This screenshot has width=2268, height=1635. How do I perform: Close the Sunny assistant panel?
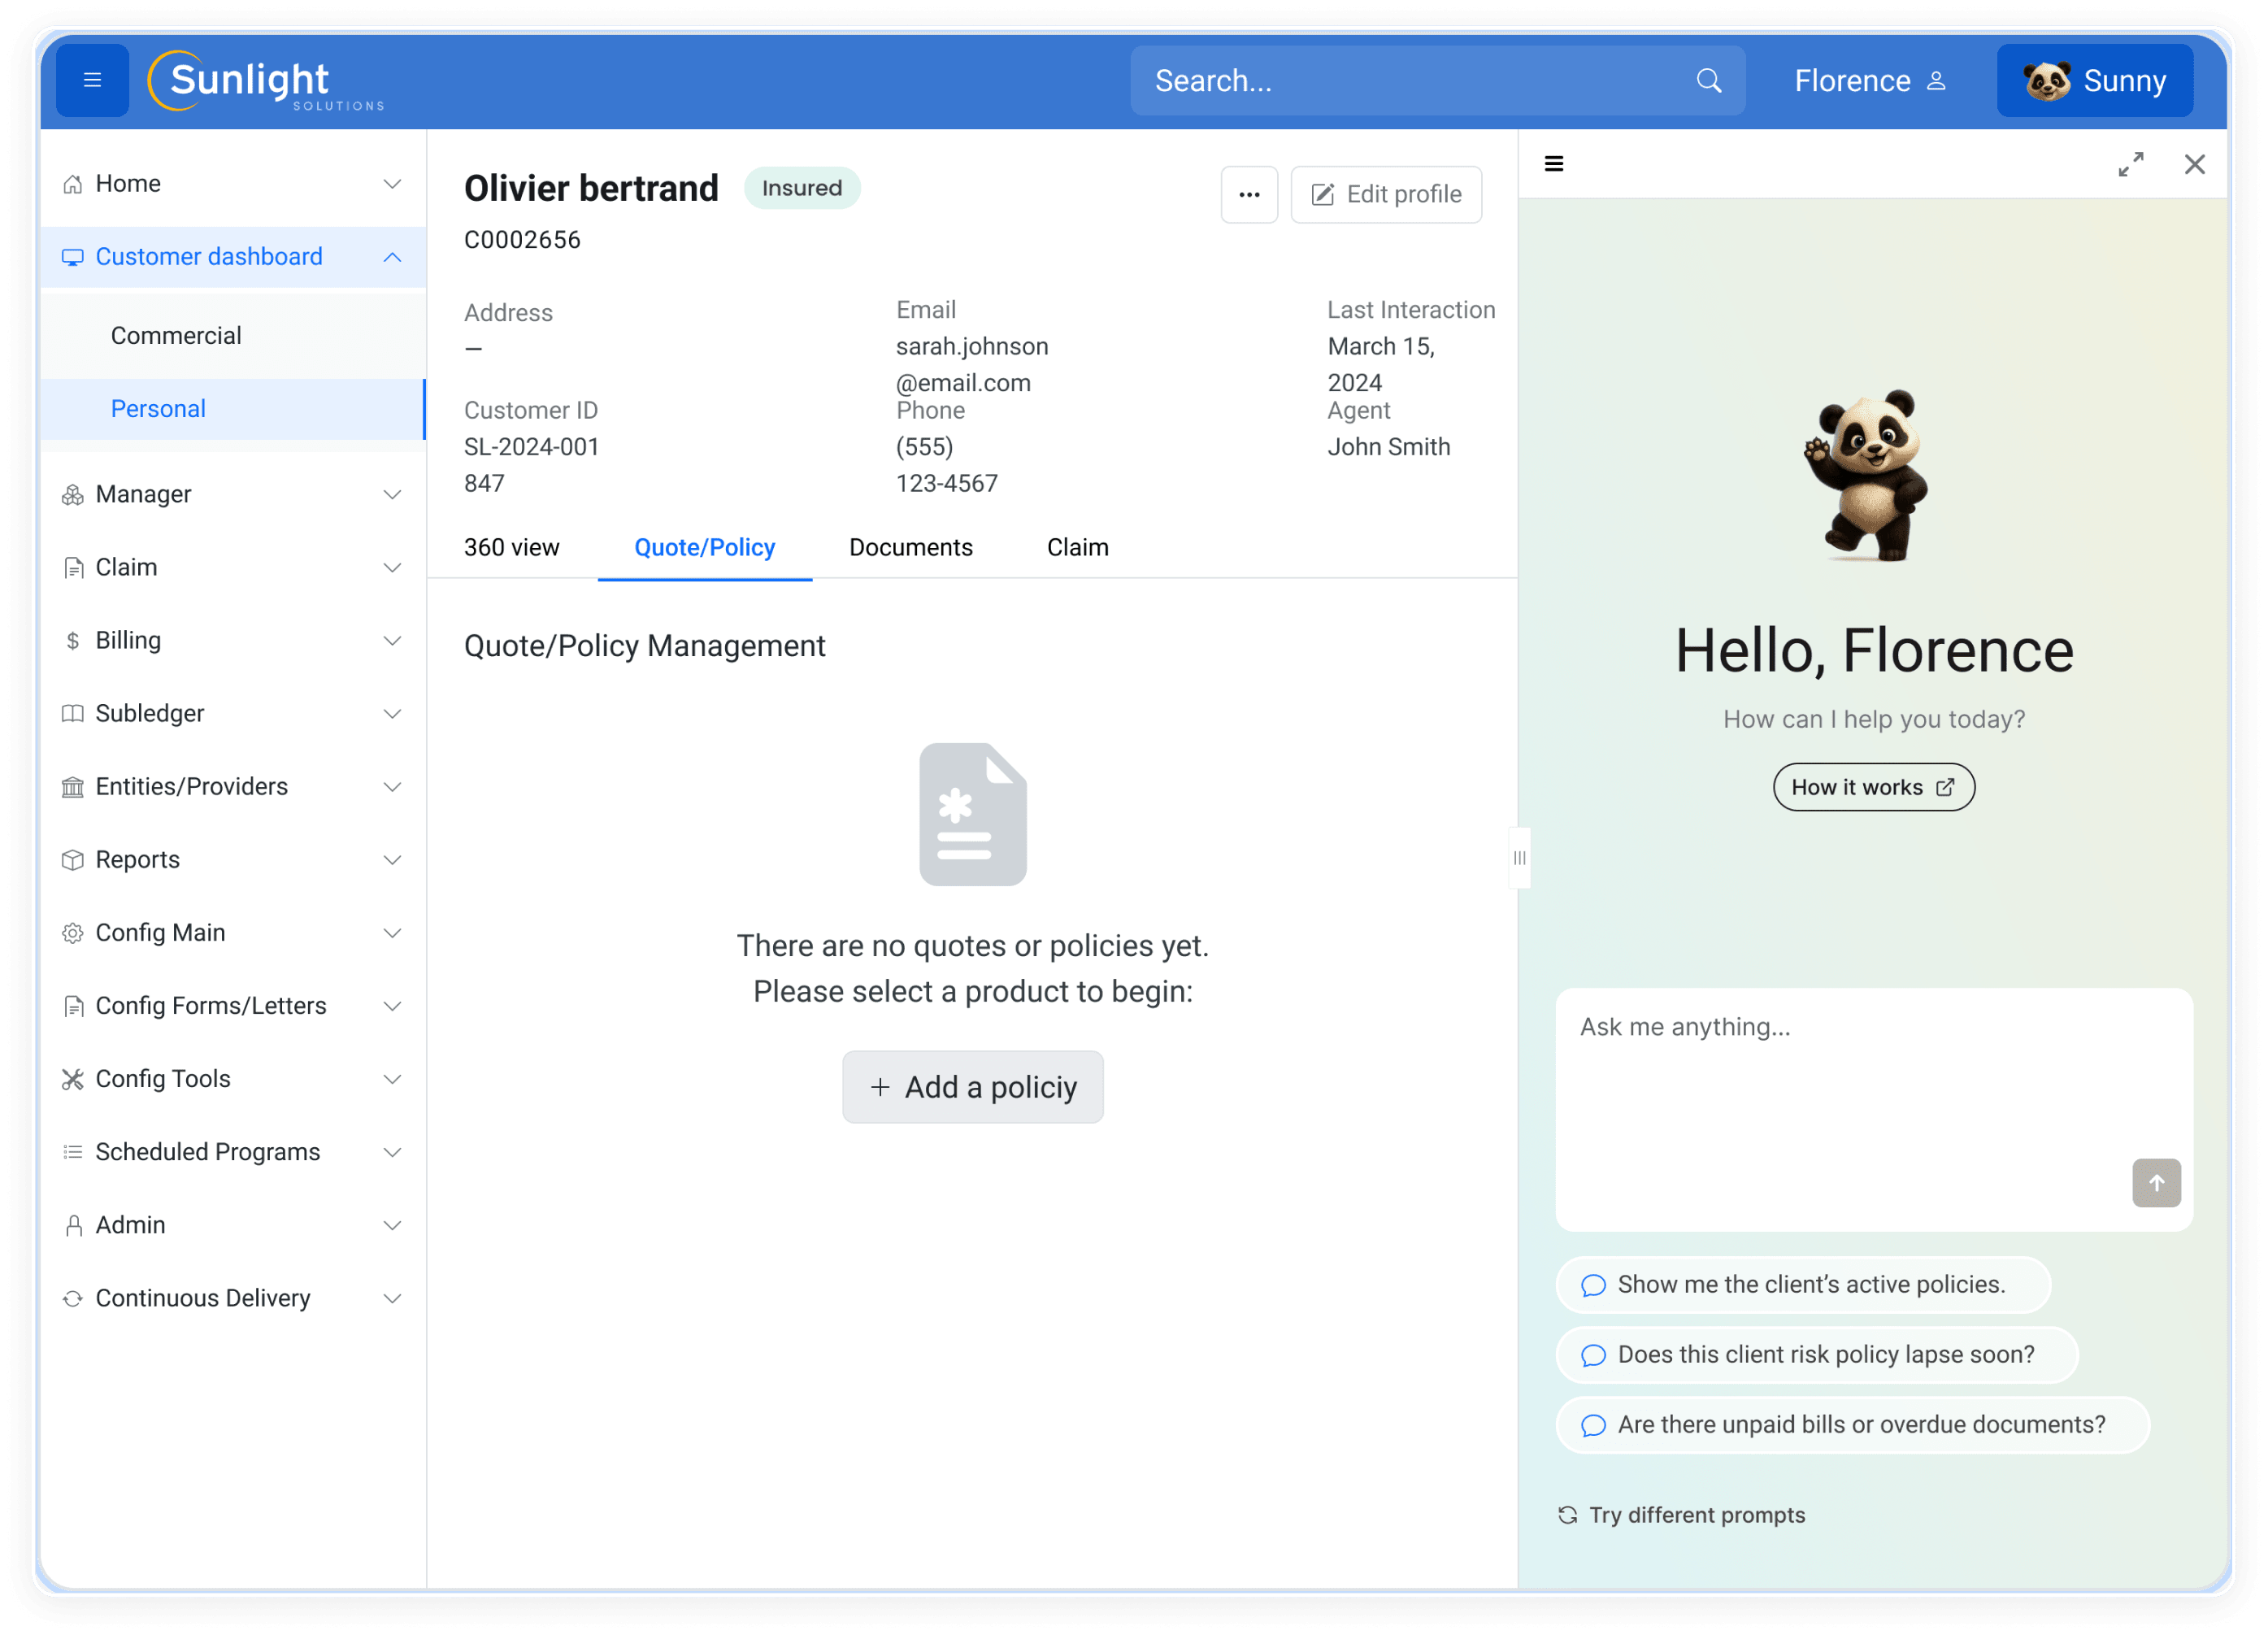(2194, 164)
